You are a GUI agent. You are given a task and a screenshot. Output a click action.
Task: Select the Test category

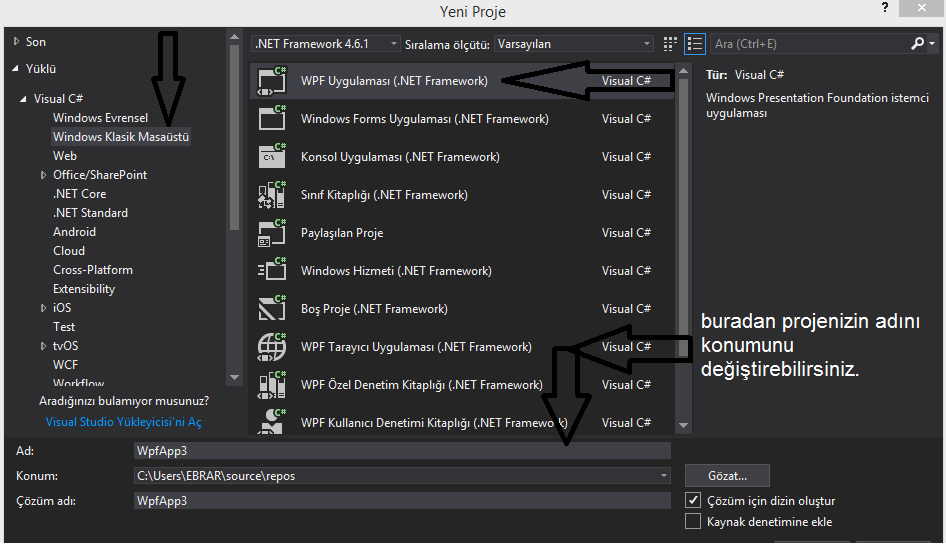64,327
